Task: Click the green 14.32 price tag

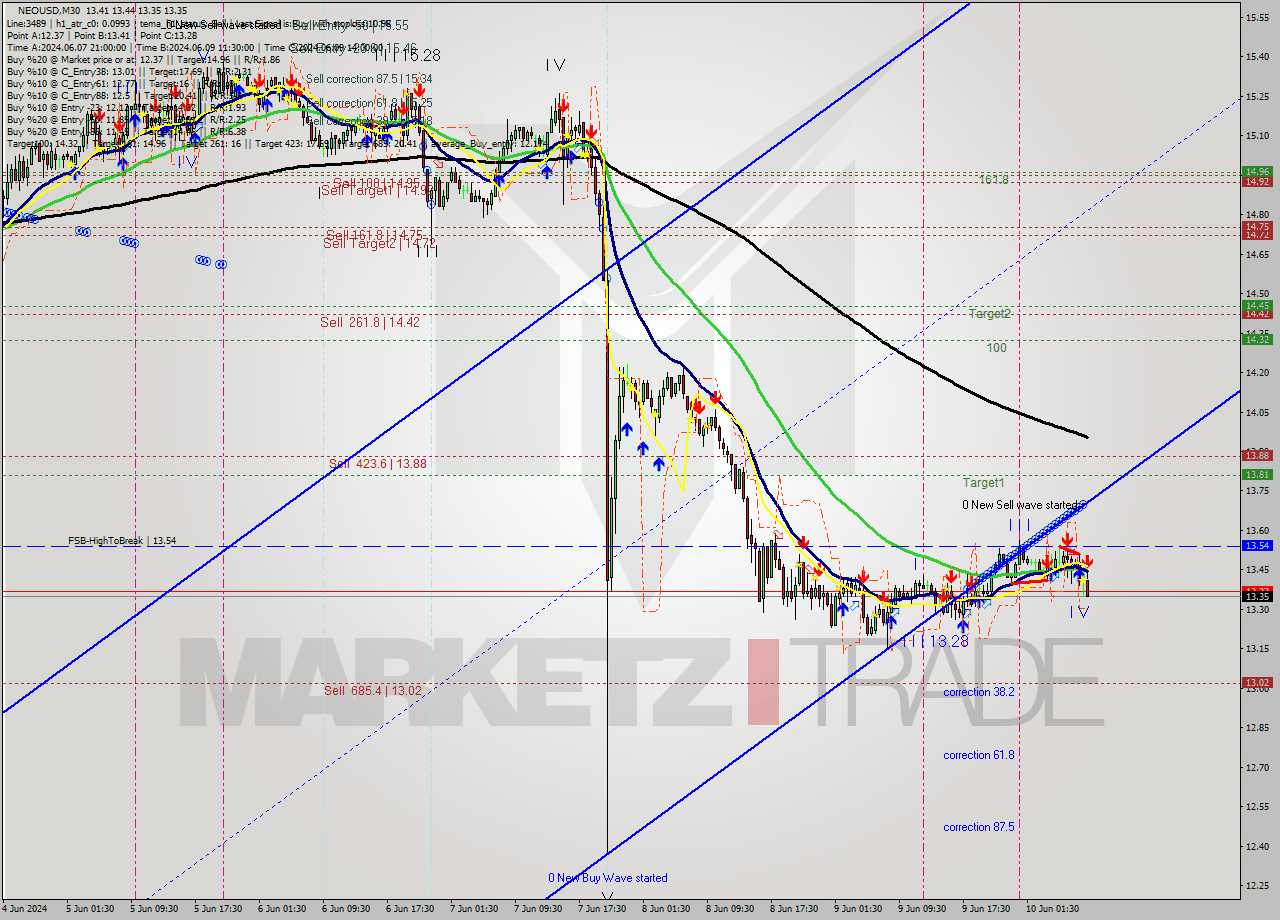Action: point(1257,340)
